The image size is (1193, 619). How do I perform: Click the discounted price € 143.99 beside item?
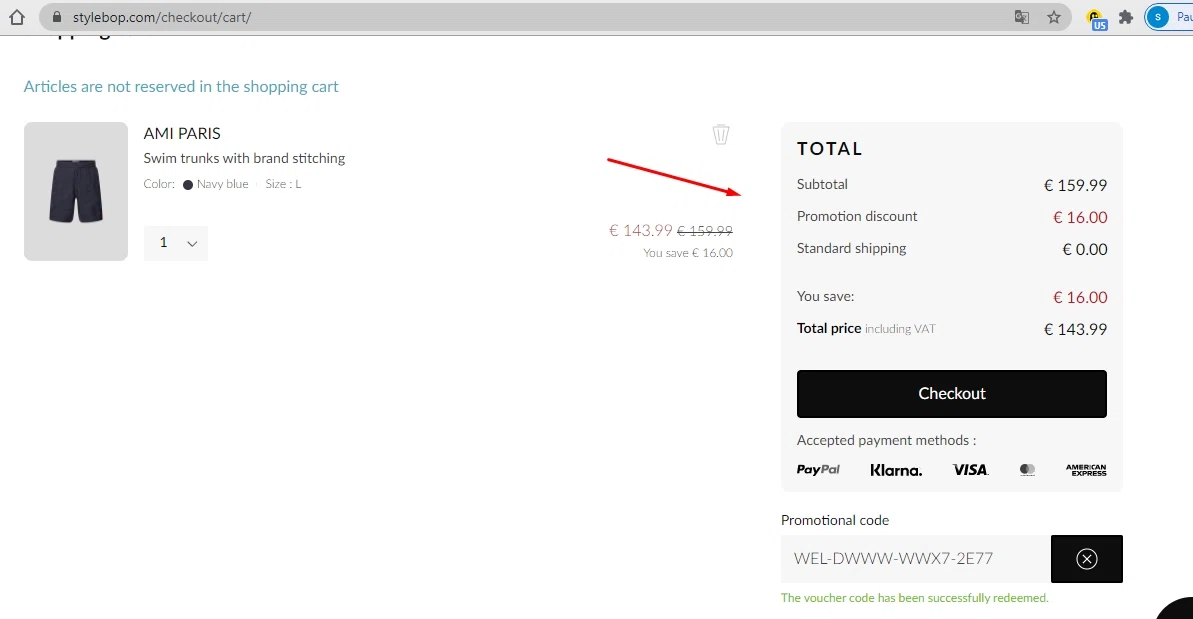pos(641,230)
